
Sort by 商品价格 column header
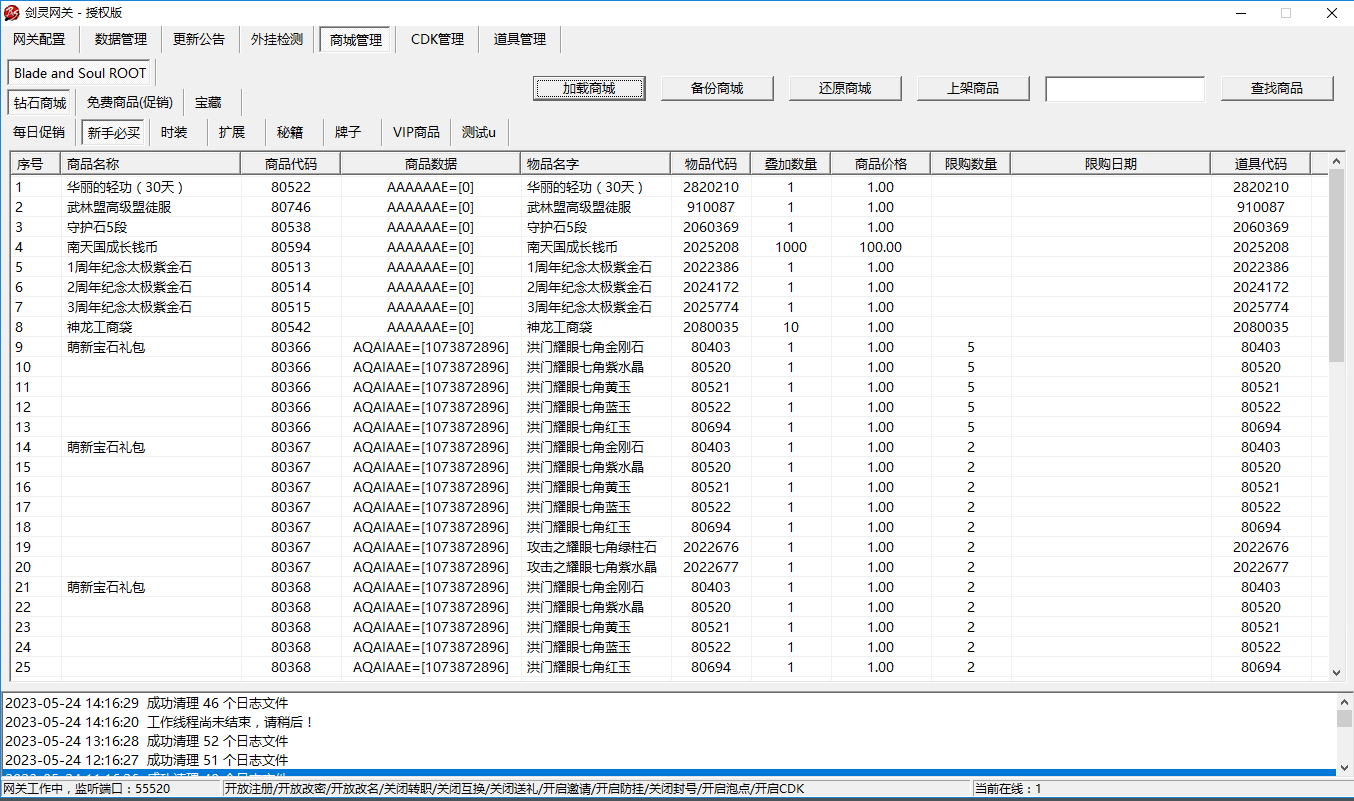pyautogui.click(x=880, y=164)
